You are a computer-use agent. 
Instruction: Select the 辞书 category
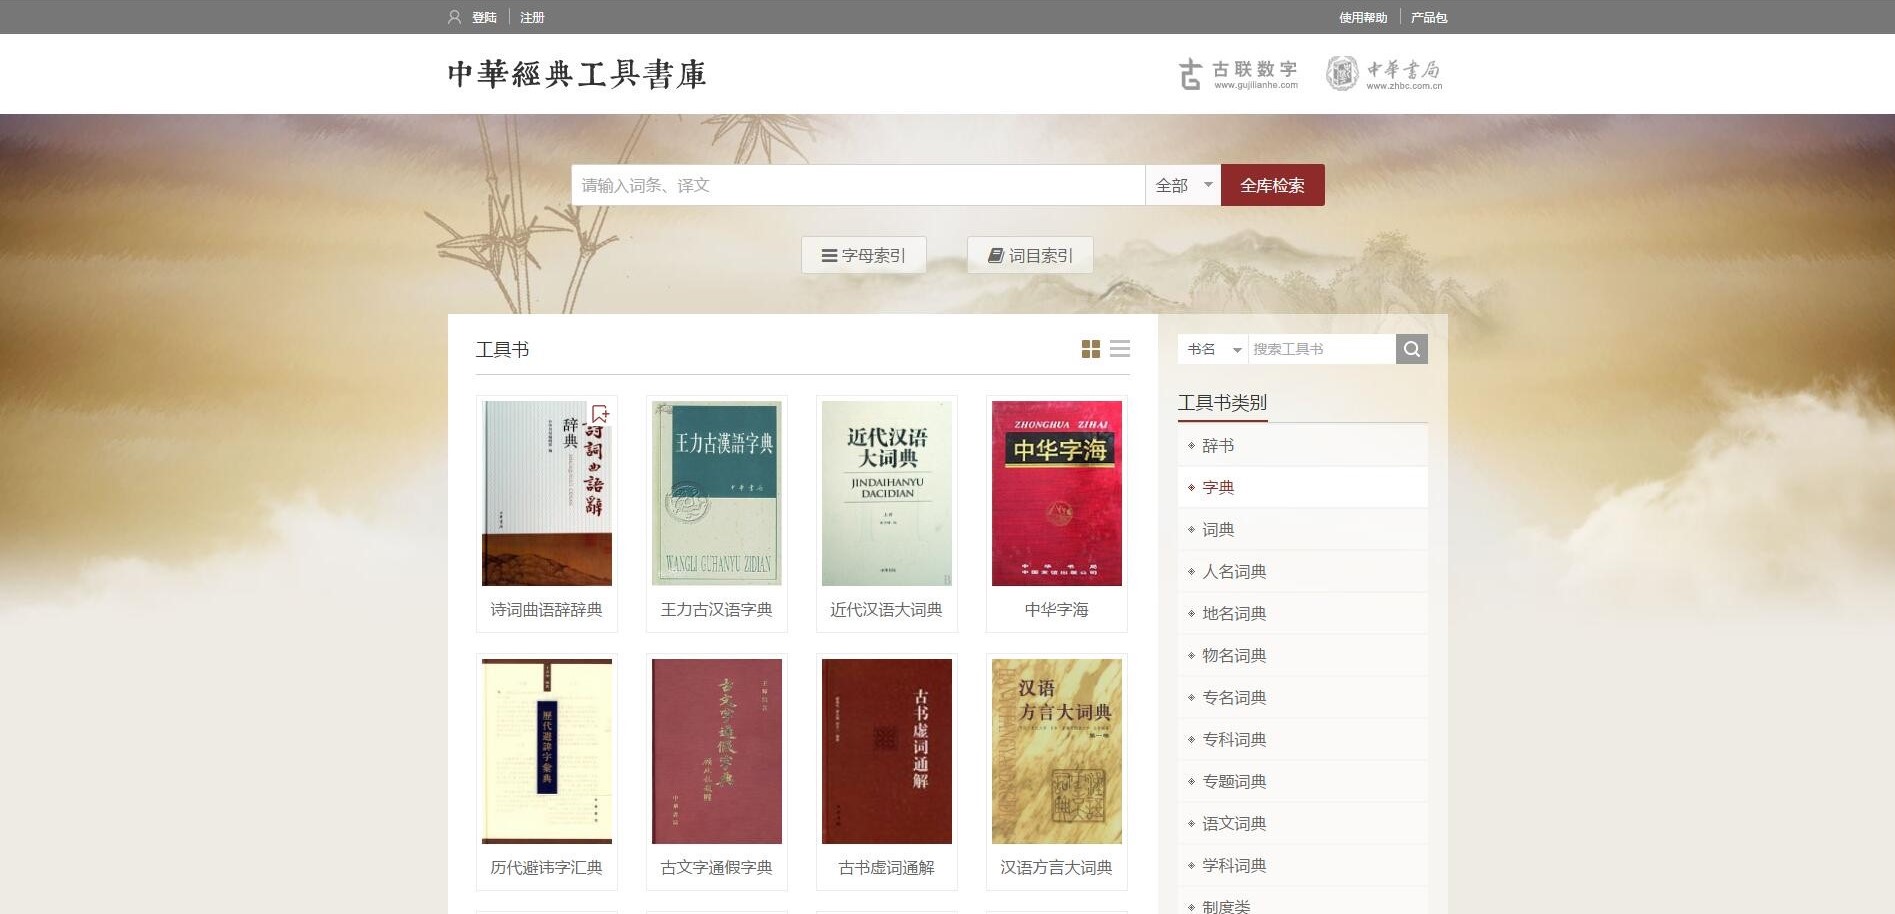point(1303,445)
